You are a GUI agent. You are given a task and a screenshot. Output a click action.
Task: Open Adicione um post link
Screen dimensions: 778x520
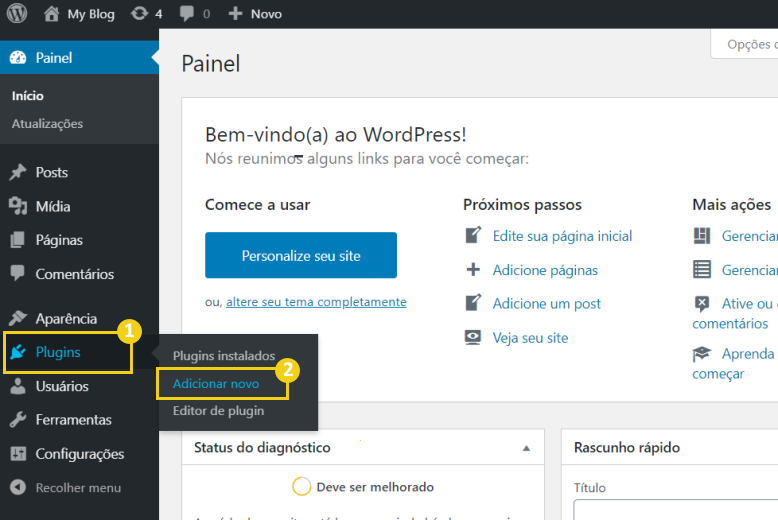coord(546,303)
